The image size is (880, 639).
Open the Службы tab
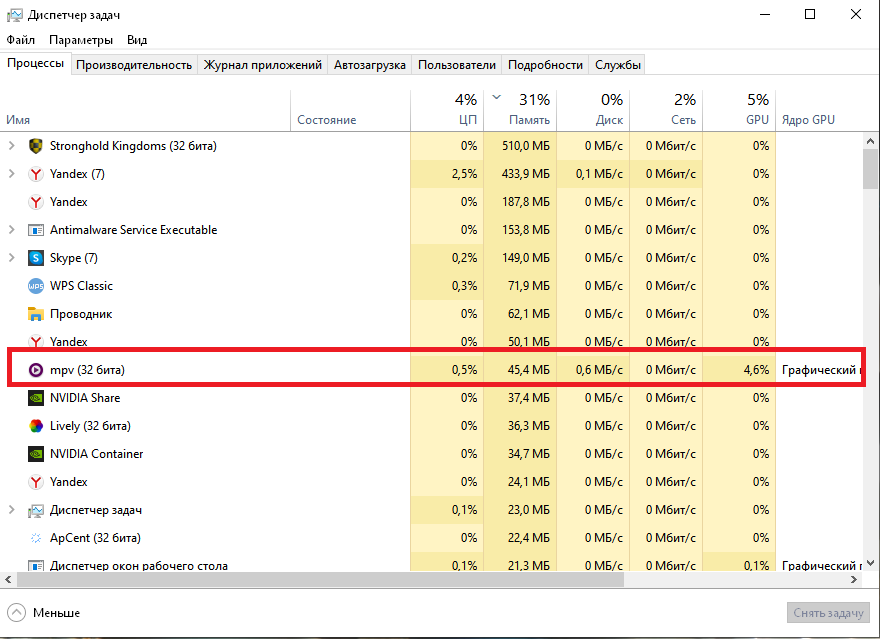(x=617, y=65)
